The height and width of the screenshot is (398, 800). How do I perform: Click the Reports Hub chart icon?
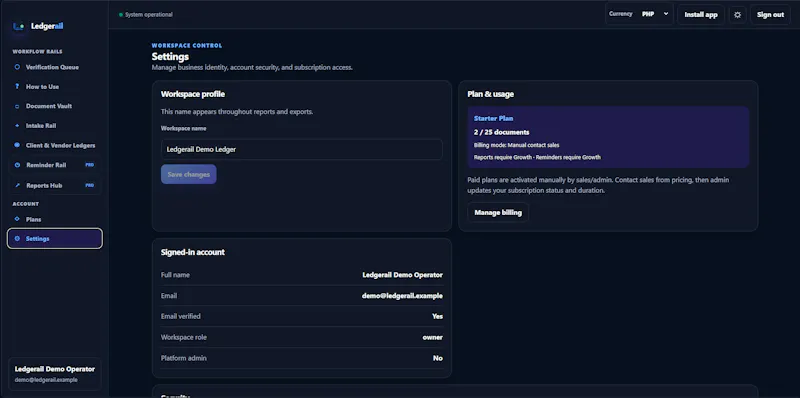[x=17, y=185]
